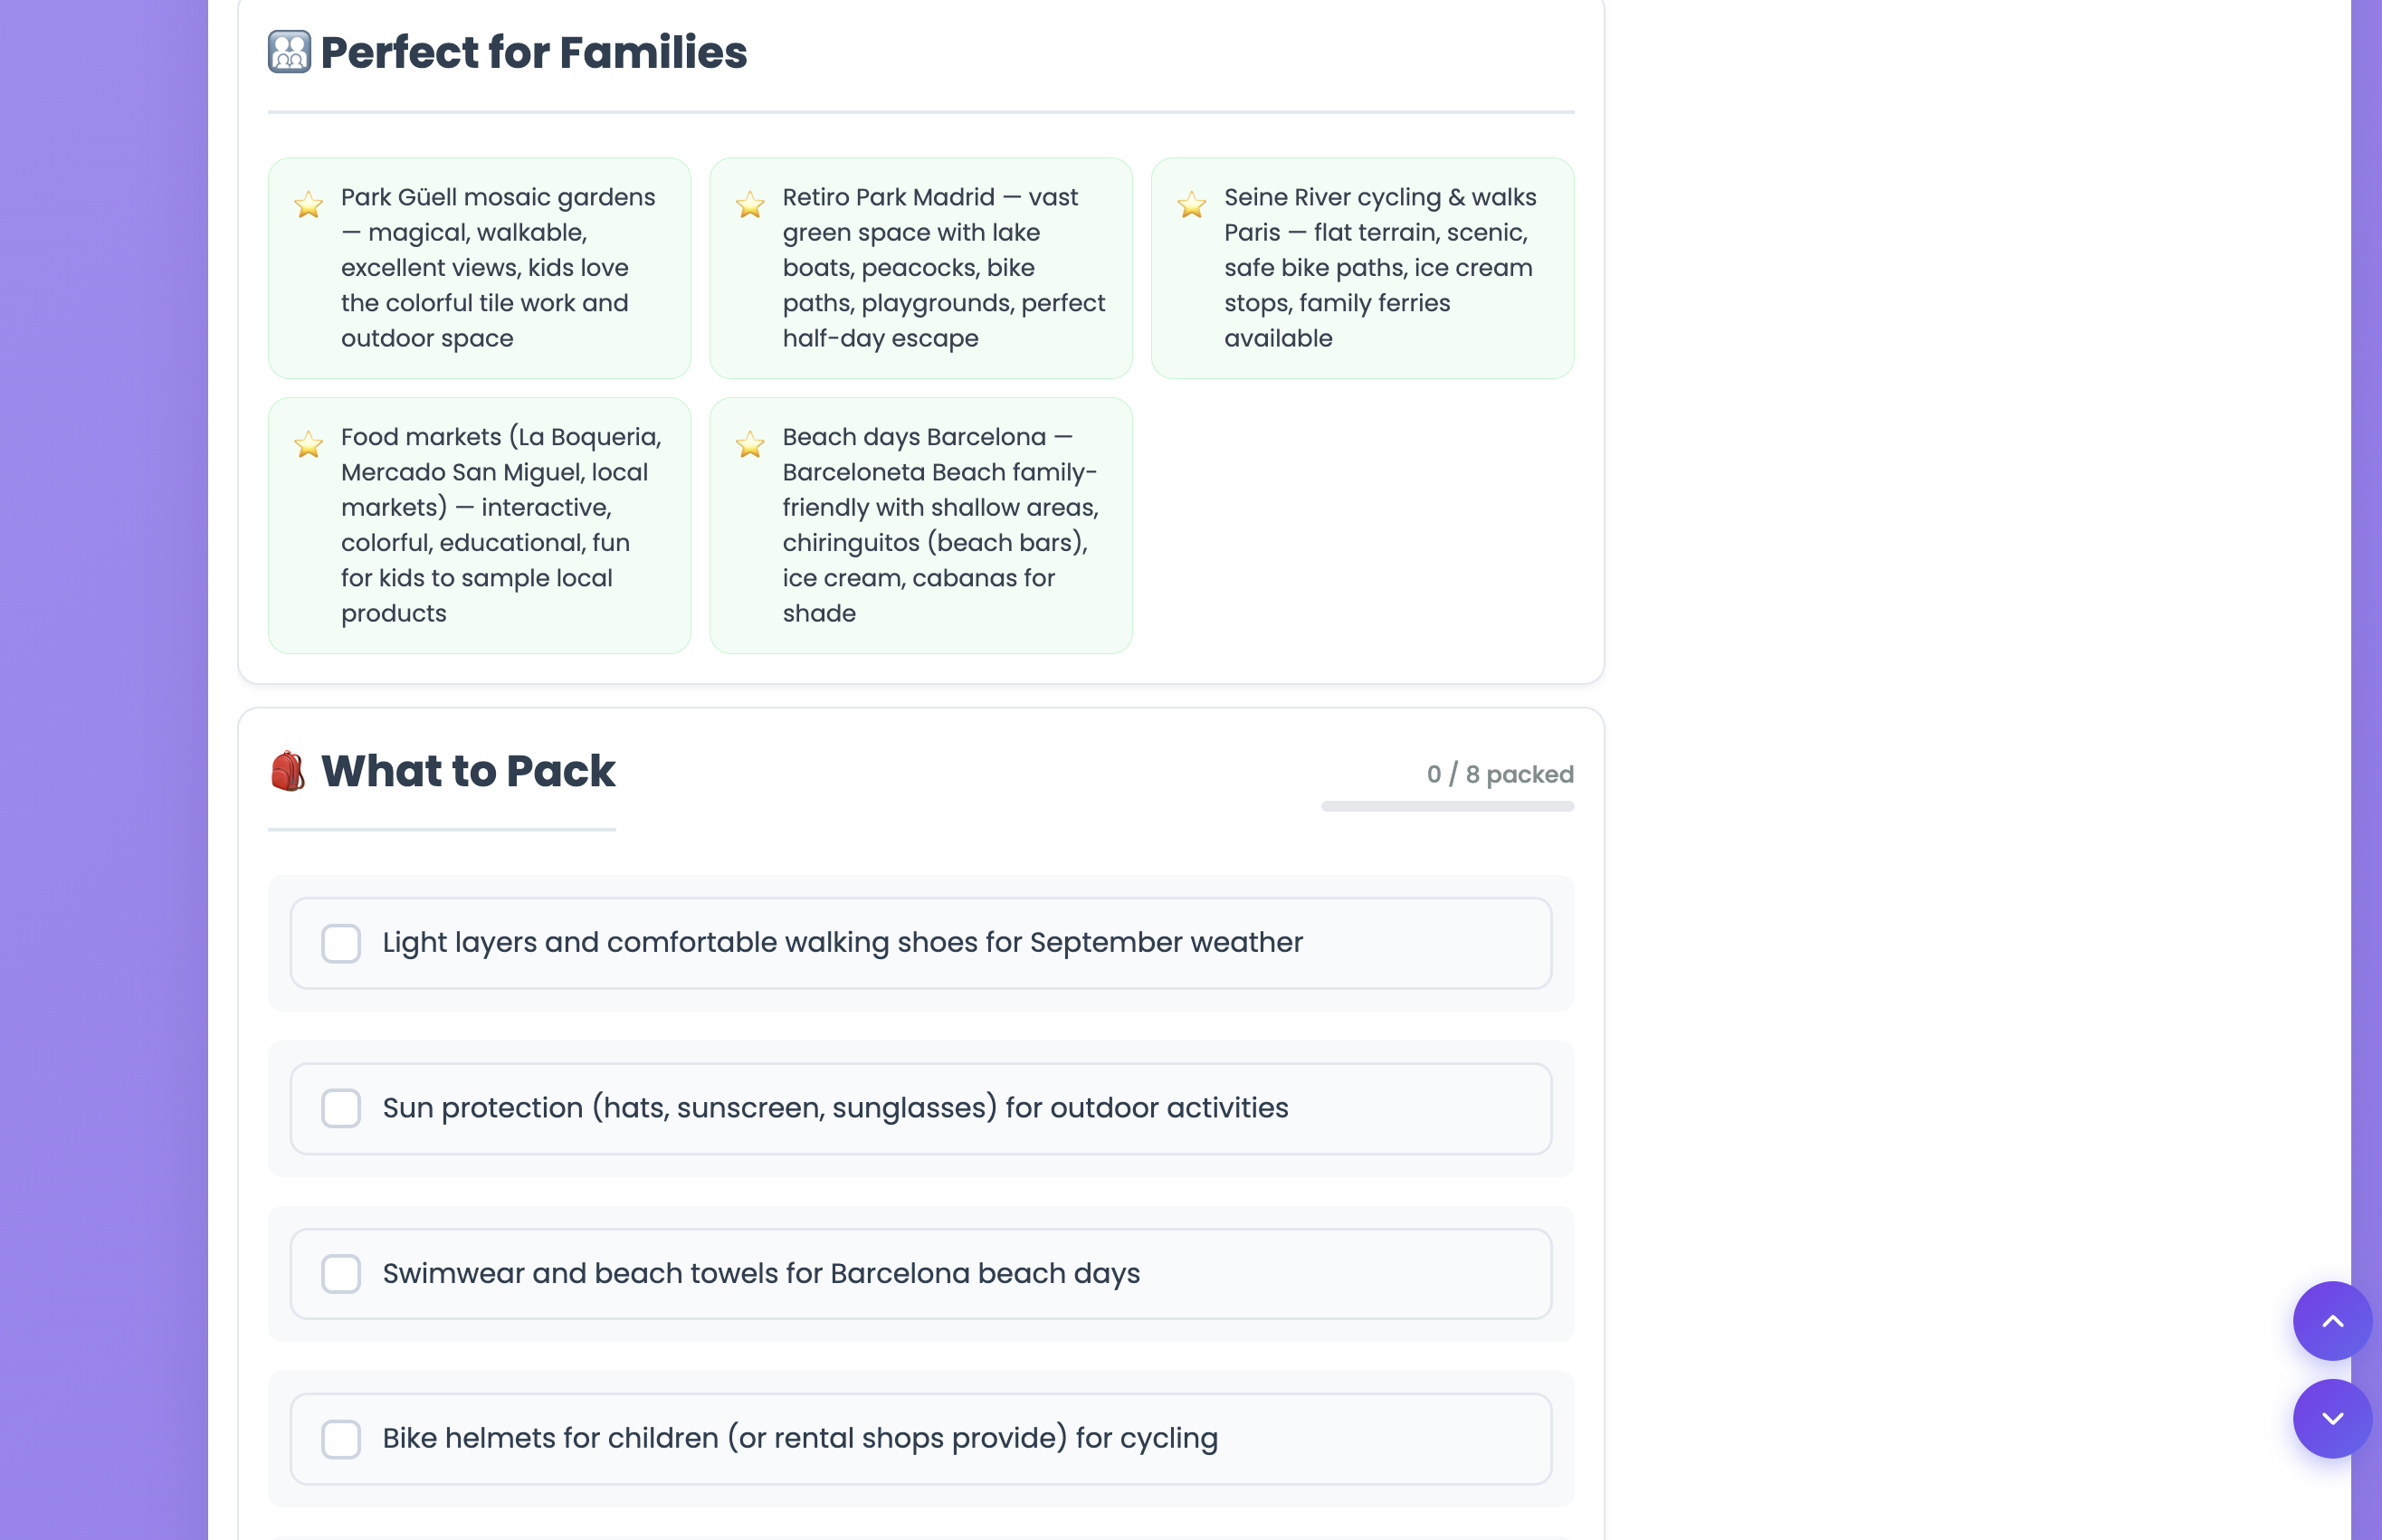Click the star icon on Food markets card

click(308, 444)
